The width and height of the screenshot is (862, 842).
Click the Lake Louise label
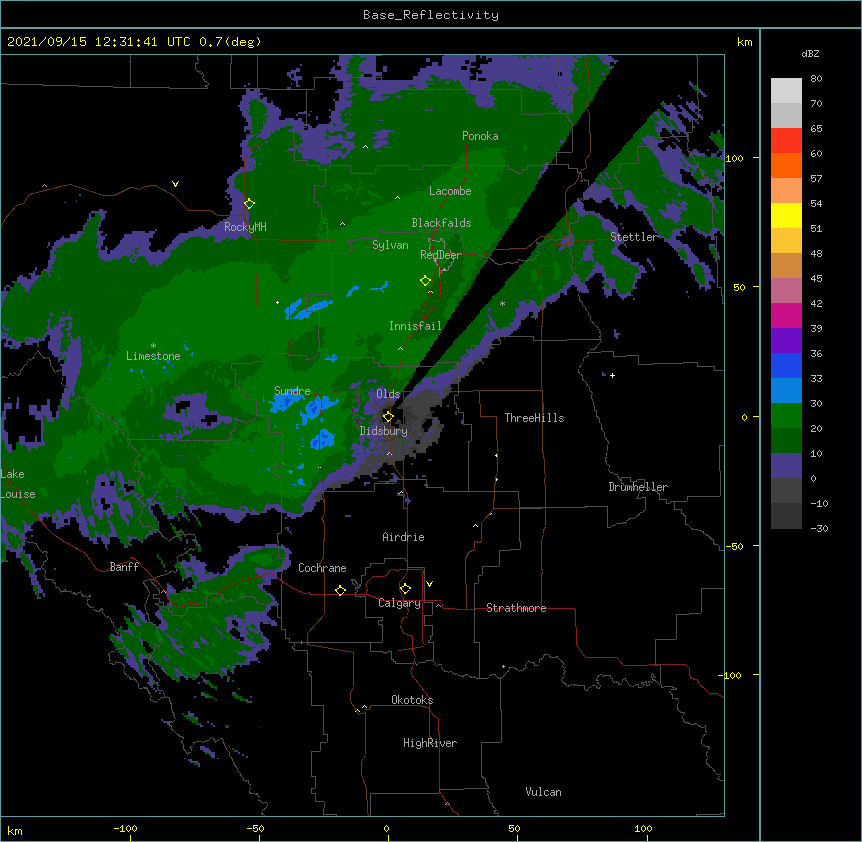tap(18, 484)
